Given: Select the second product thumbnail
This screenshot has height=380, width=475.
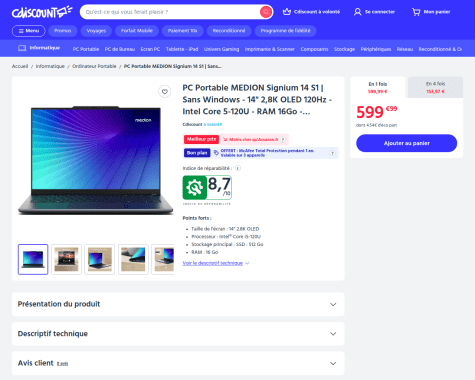Looking at the screenshot, I should tap(66, 259).
